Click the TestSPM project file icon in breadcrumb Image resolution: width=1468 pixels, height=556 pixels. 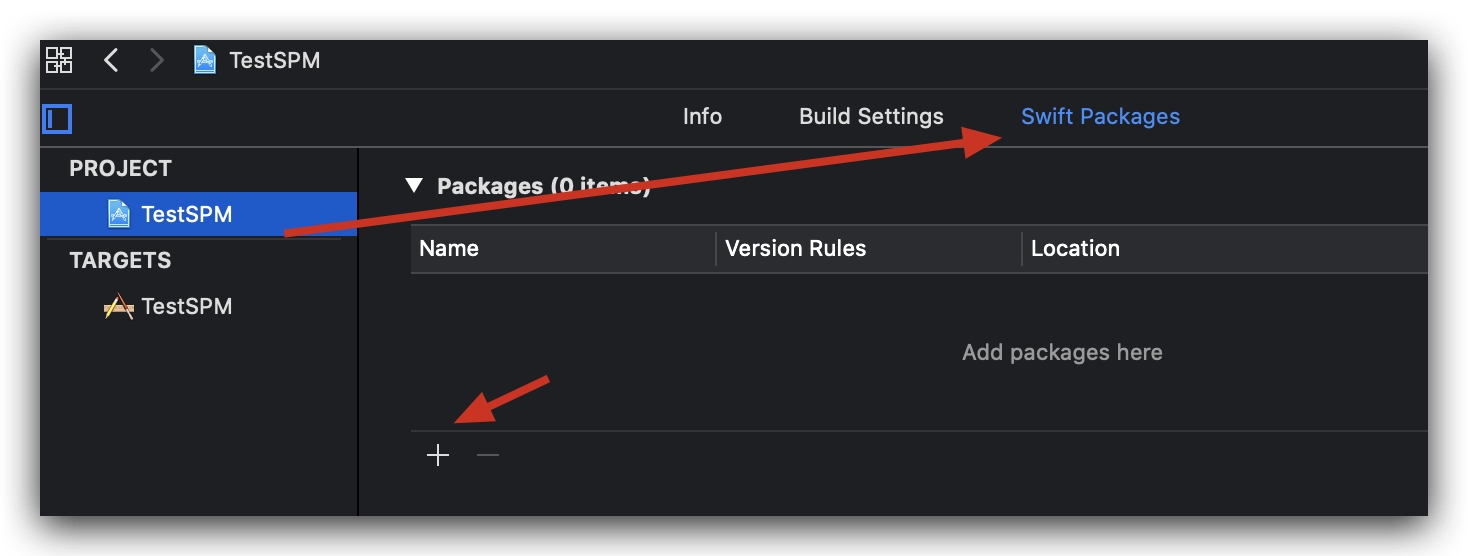tap(205, 60)
